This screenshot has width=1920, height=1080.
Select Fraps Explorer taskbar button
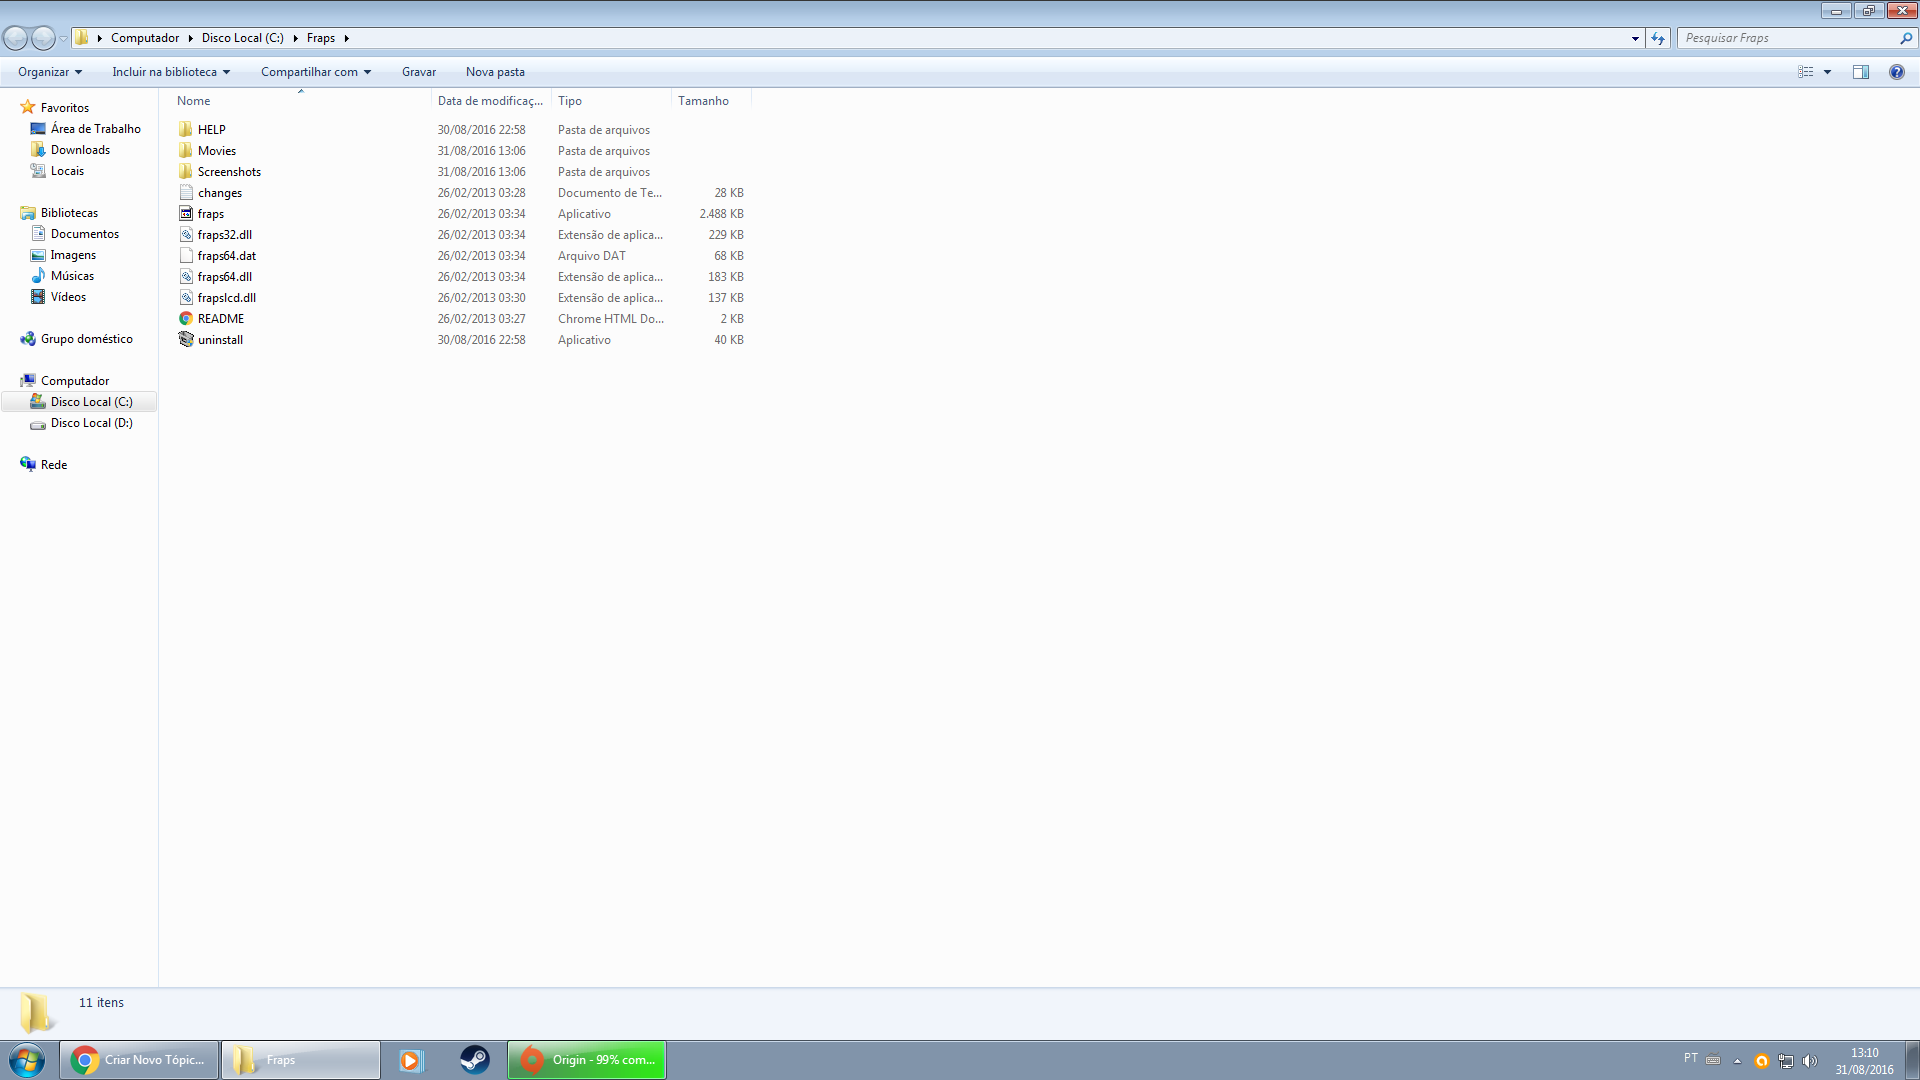[301, 1060]
